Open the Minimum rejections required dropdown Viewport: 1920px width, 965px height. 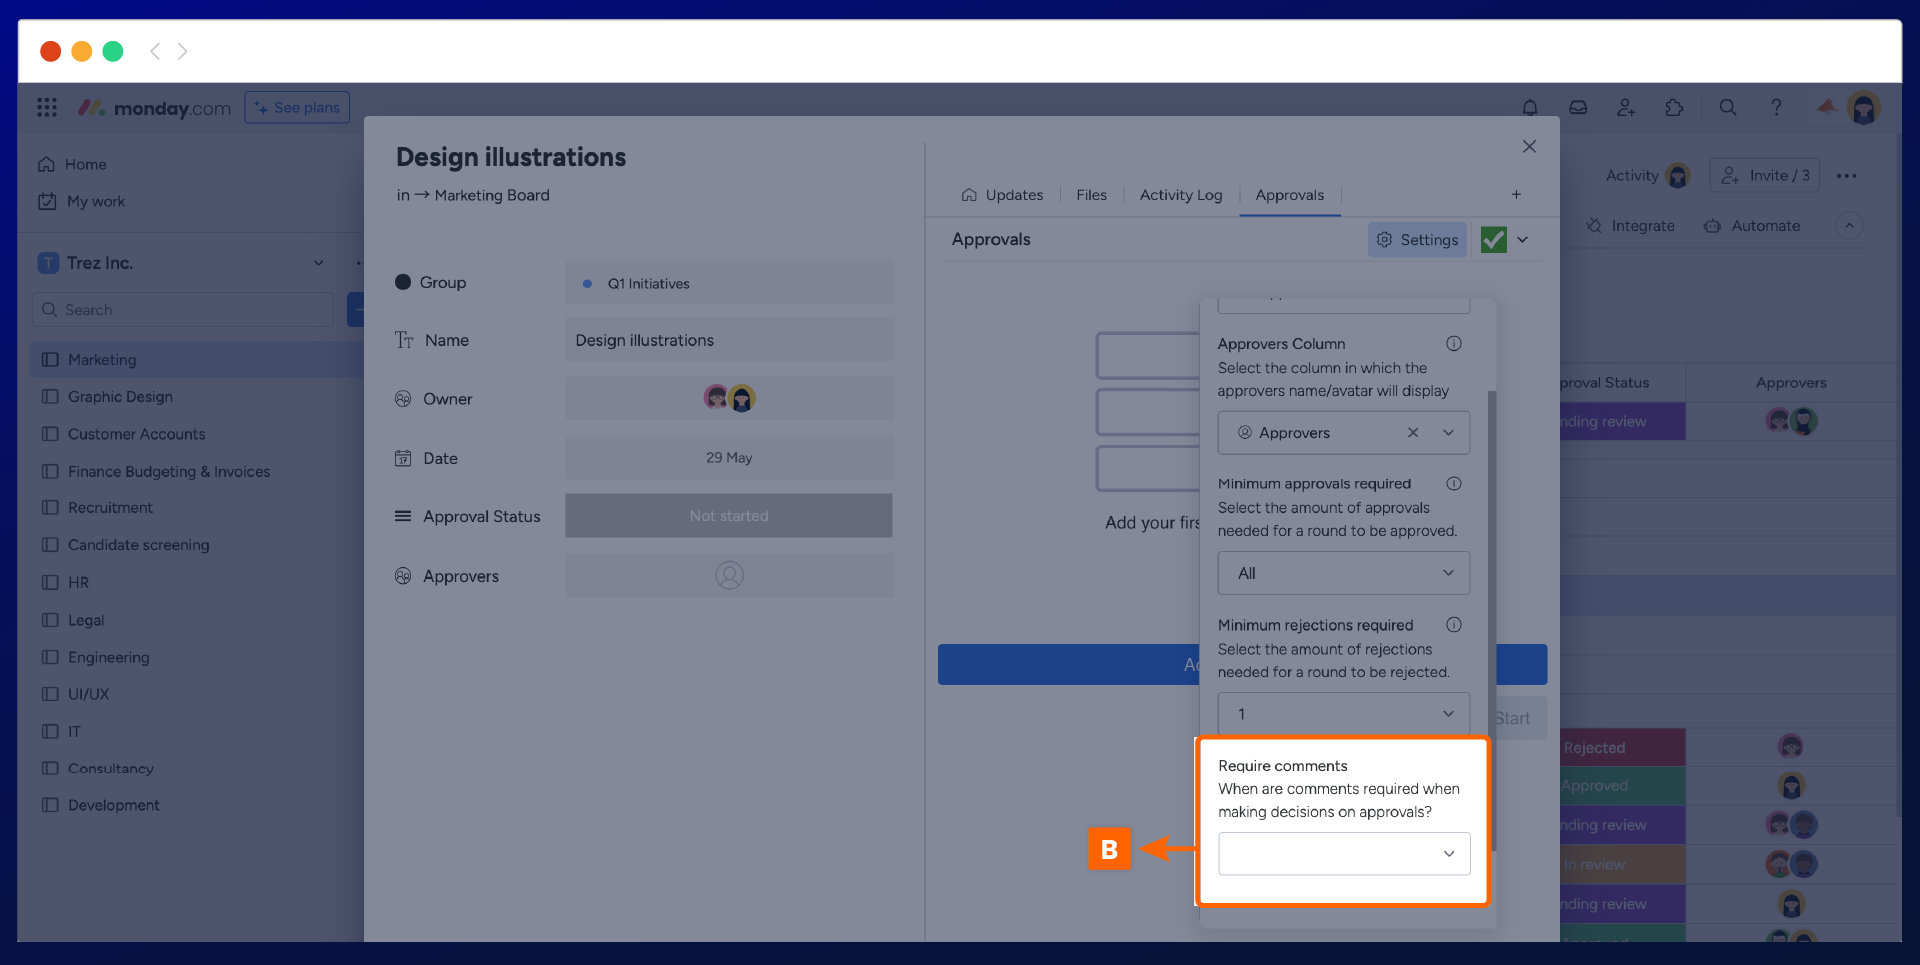1344,714
